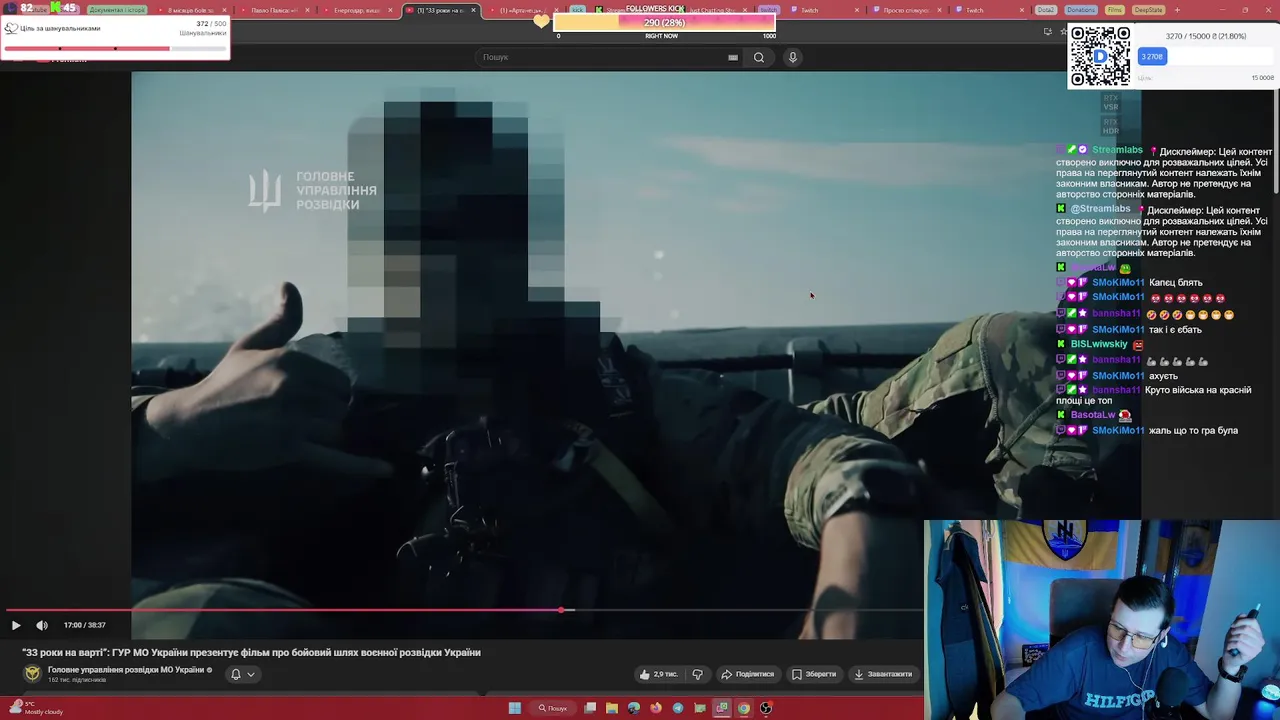Switch to 'Просто спілкуєм' Twitch tab
The width and height of the screenshot is (1280, 720).
(x=905, y=10)
